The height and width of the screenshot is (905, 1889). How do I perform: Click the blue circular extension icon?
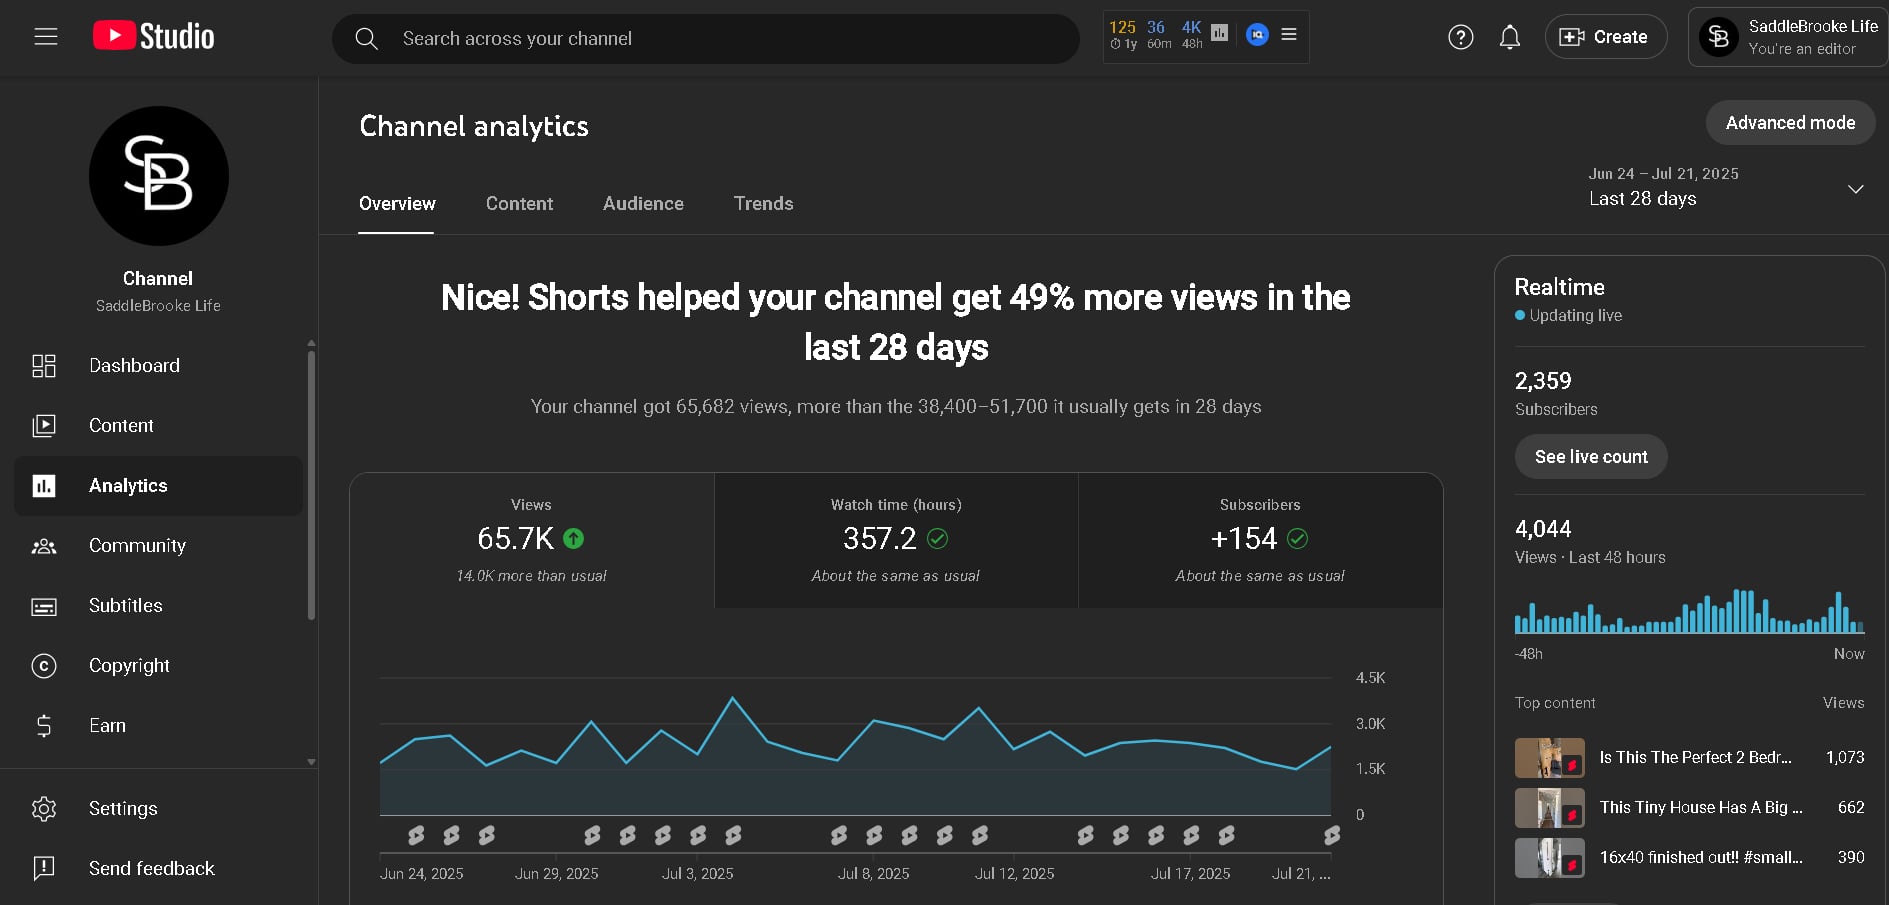[1257, 35]
